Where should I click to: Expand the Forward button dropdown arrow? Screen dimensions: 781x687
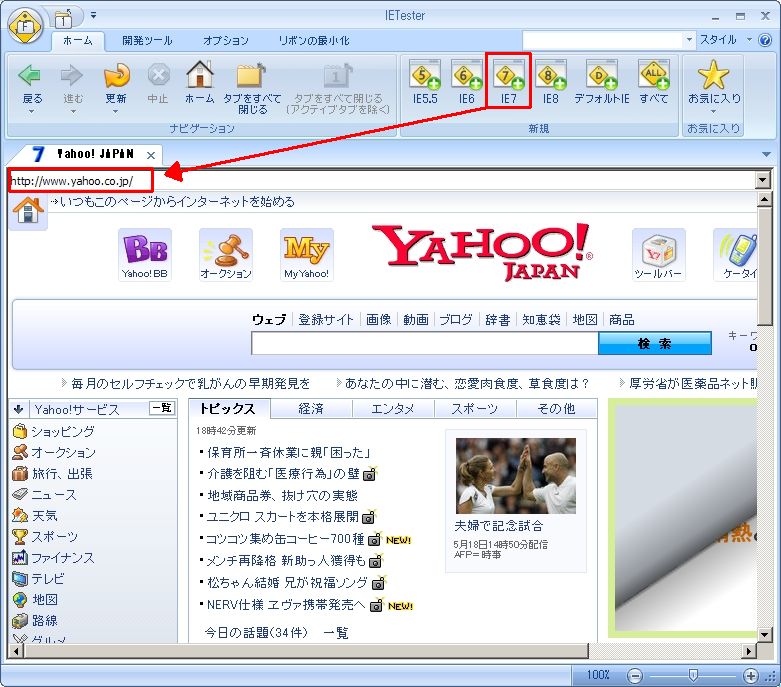(x=73, y=112)
